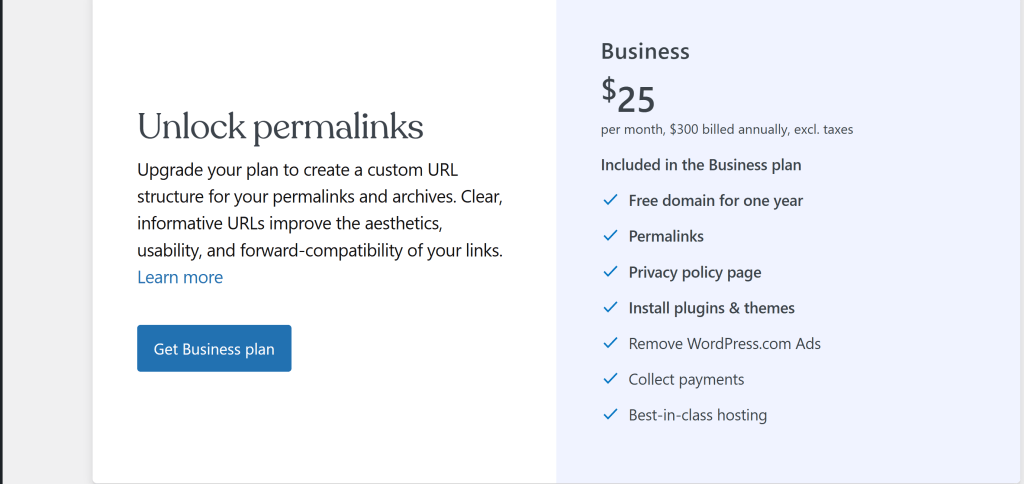
Task: Click the checkmark icon next to Permalinks
Action: (x=610, y=236)
